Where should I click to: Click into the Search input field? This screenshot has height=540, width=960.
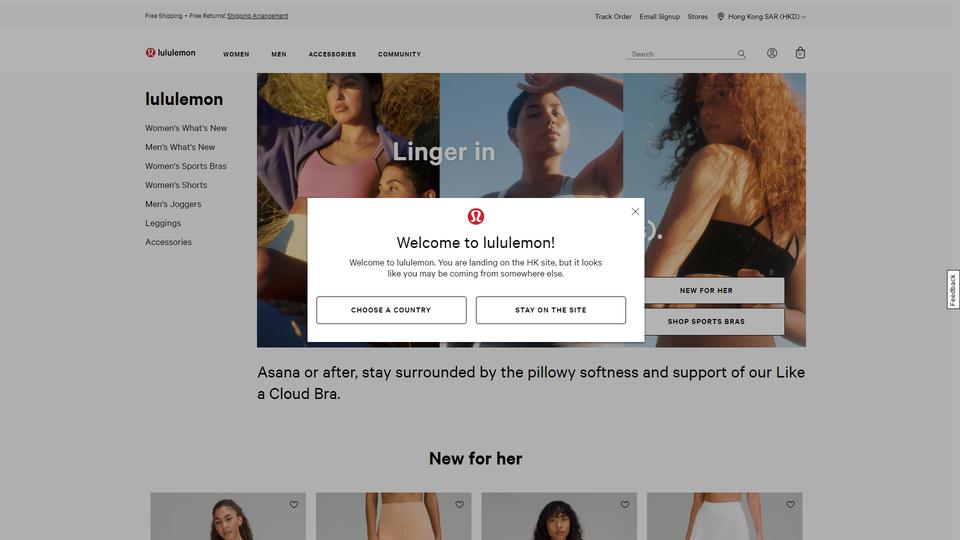681,54
